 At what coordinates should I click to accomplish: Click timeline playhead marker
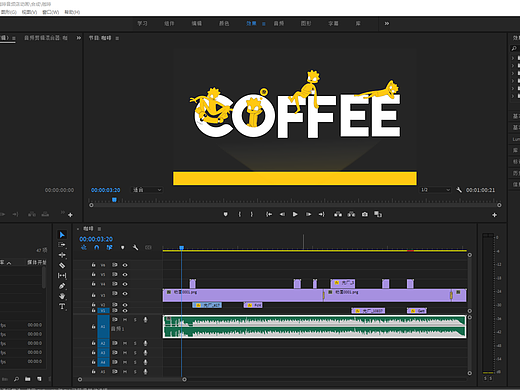coord(181,248)
